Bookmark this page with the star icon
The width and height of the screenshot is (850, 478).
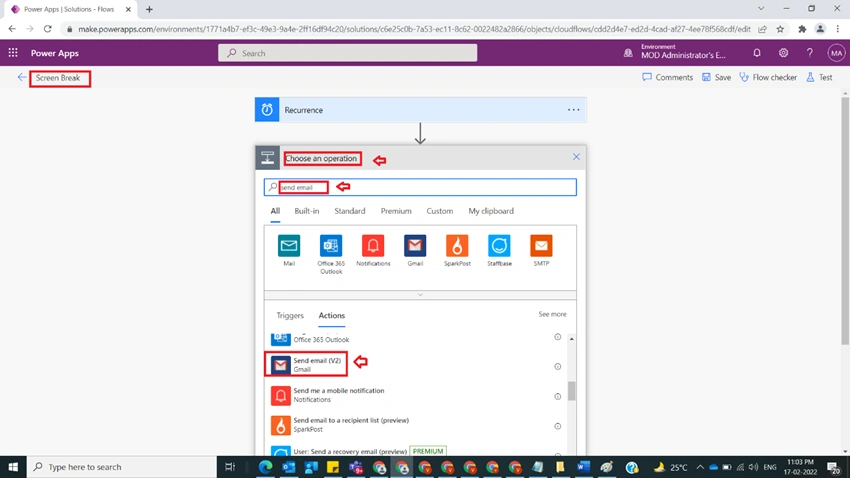click(x=780, y=29)
